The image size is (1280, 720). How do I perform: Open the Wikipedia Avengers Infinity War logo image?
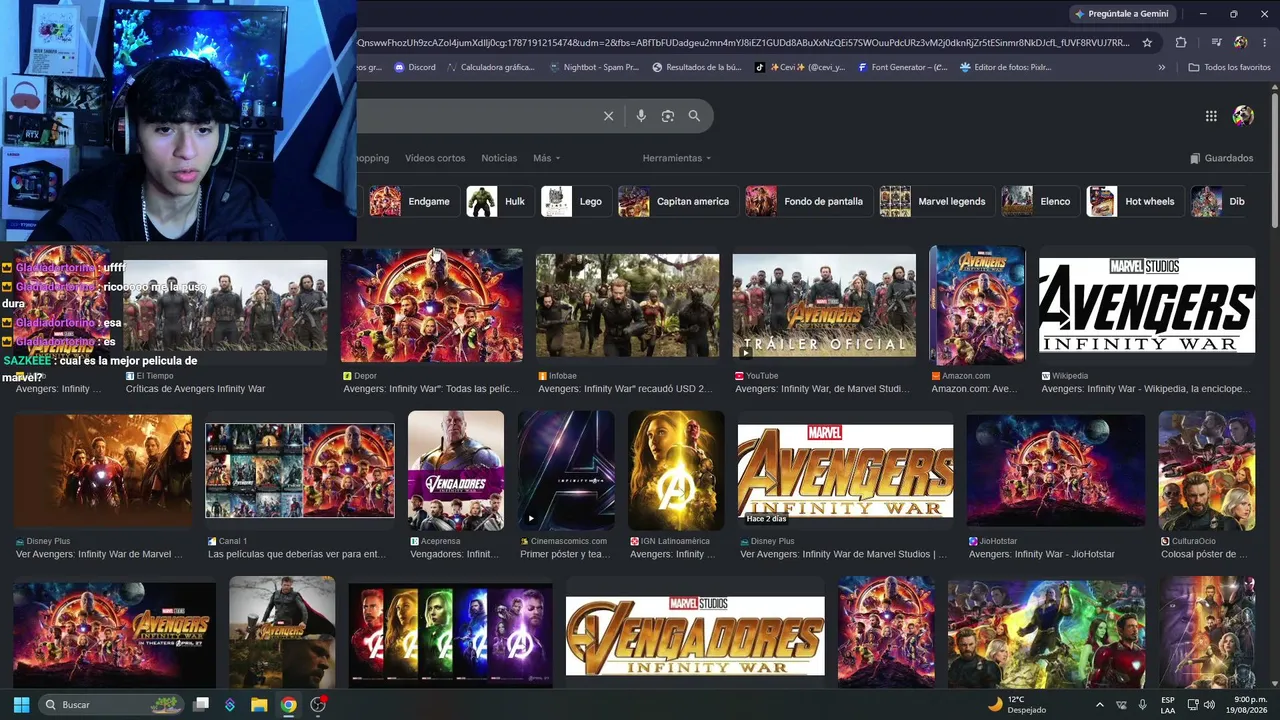tap(1147, 305)
